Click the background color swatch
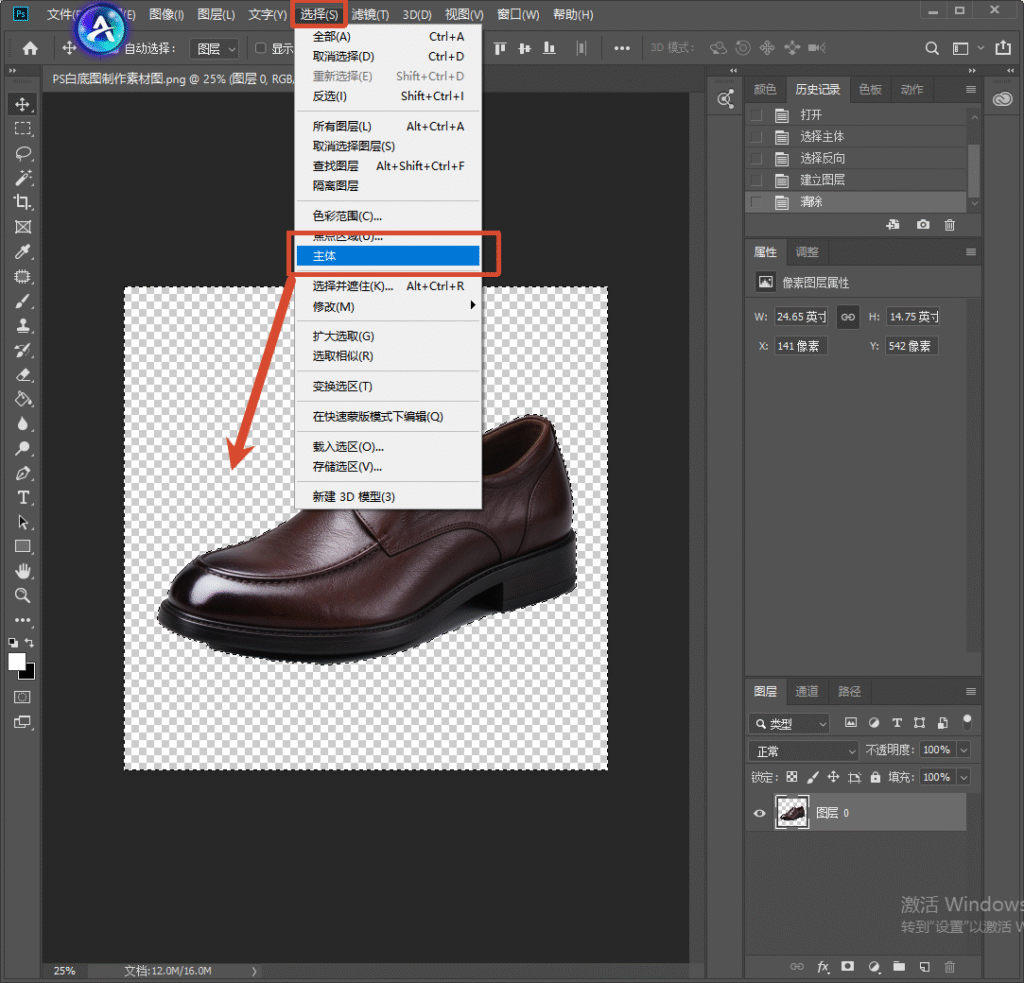The image size is (1024, 983). (x=29, y=673)
